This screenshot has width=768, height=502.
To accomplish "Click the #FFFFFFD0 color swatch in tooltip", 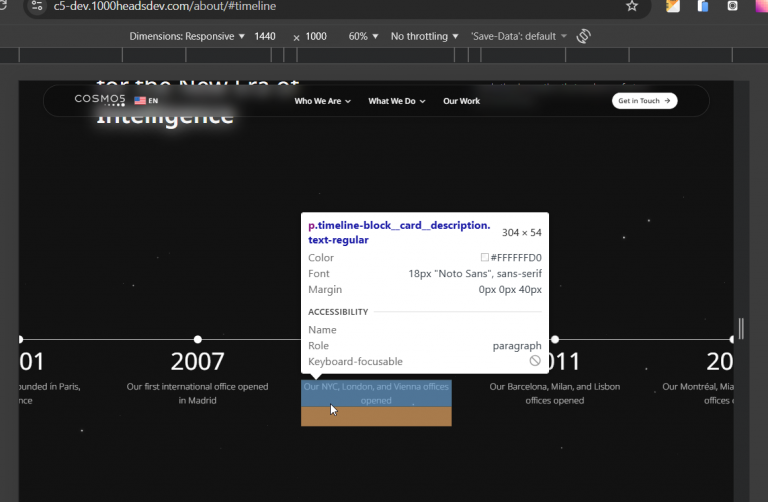I will [x=484, y=257].
